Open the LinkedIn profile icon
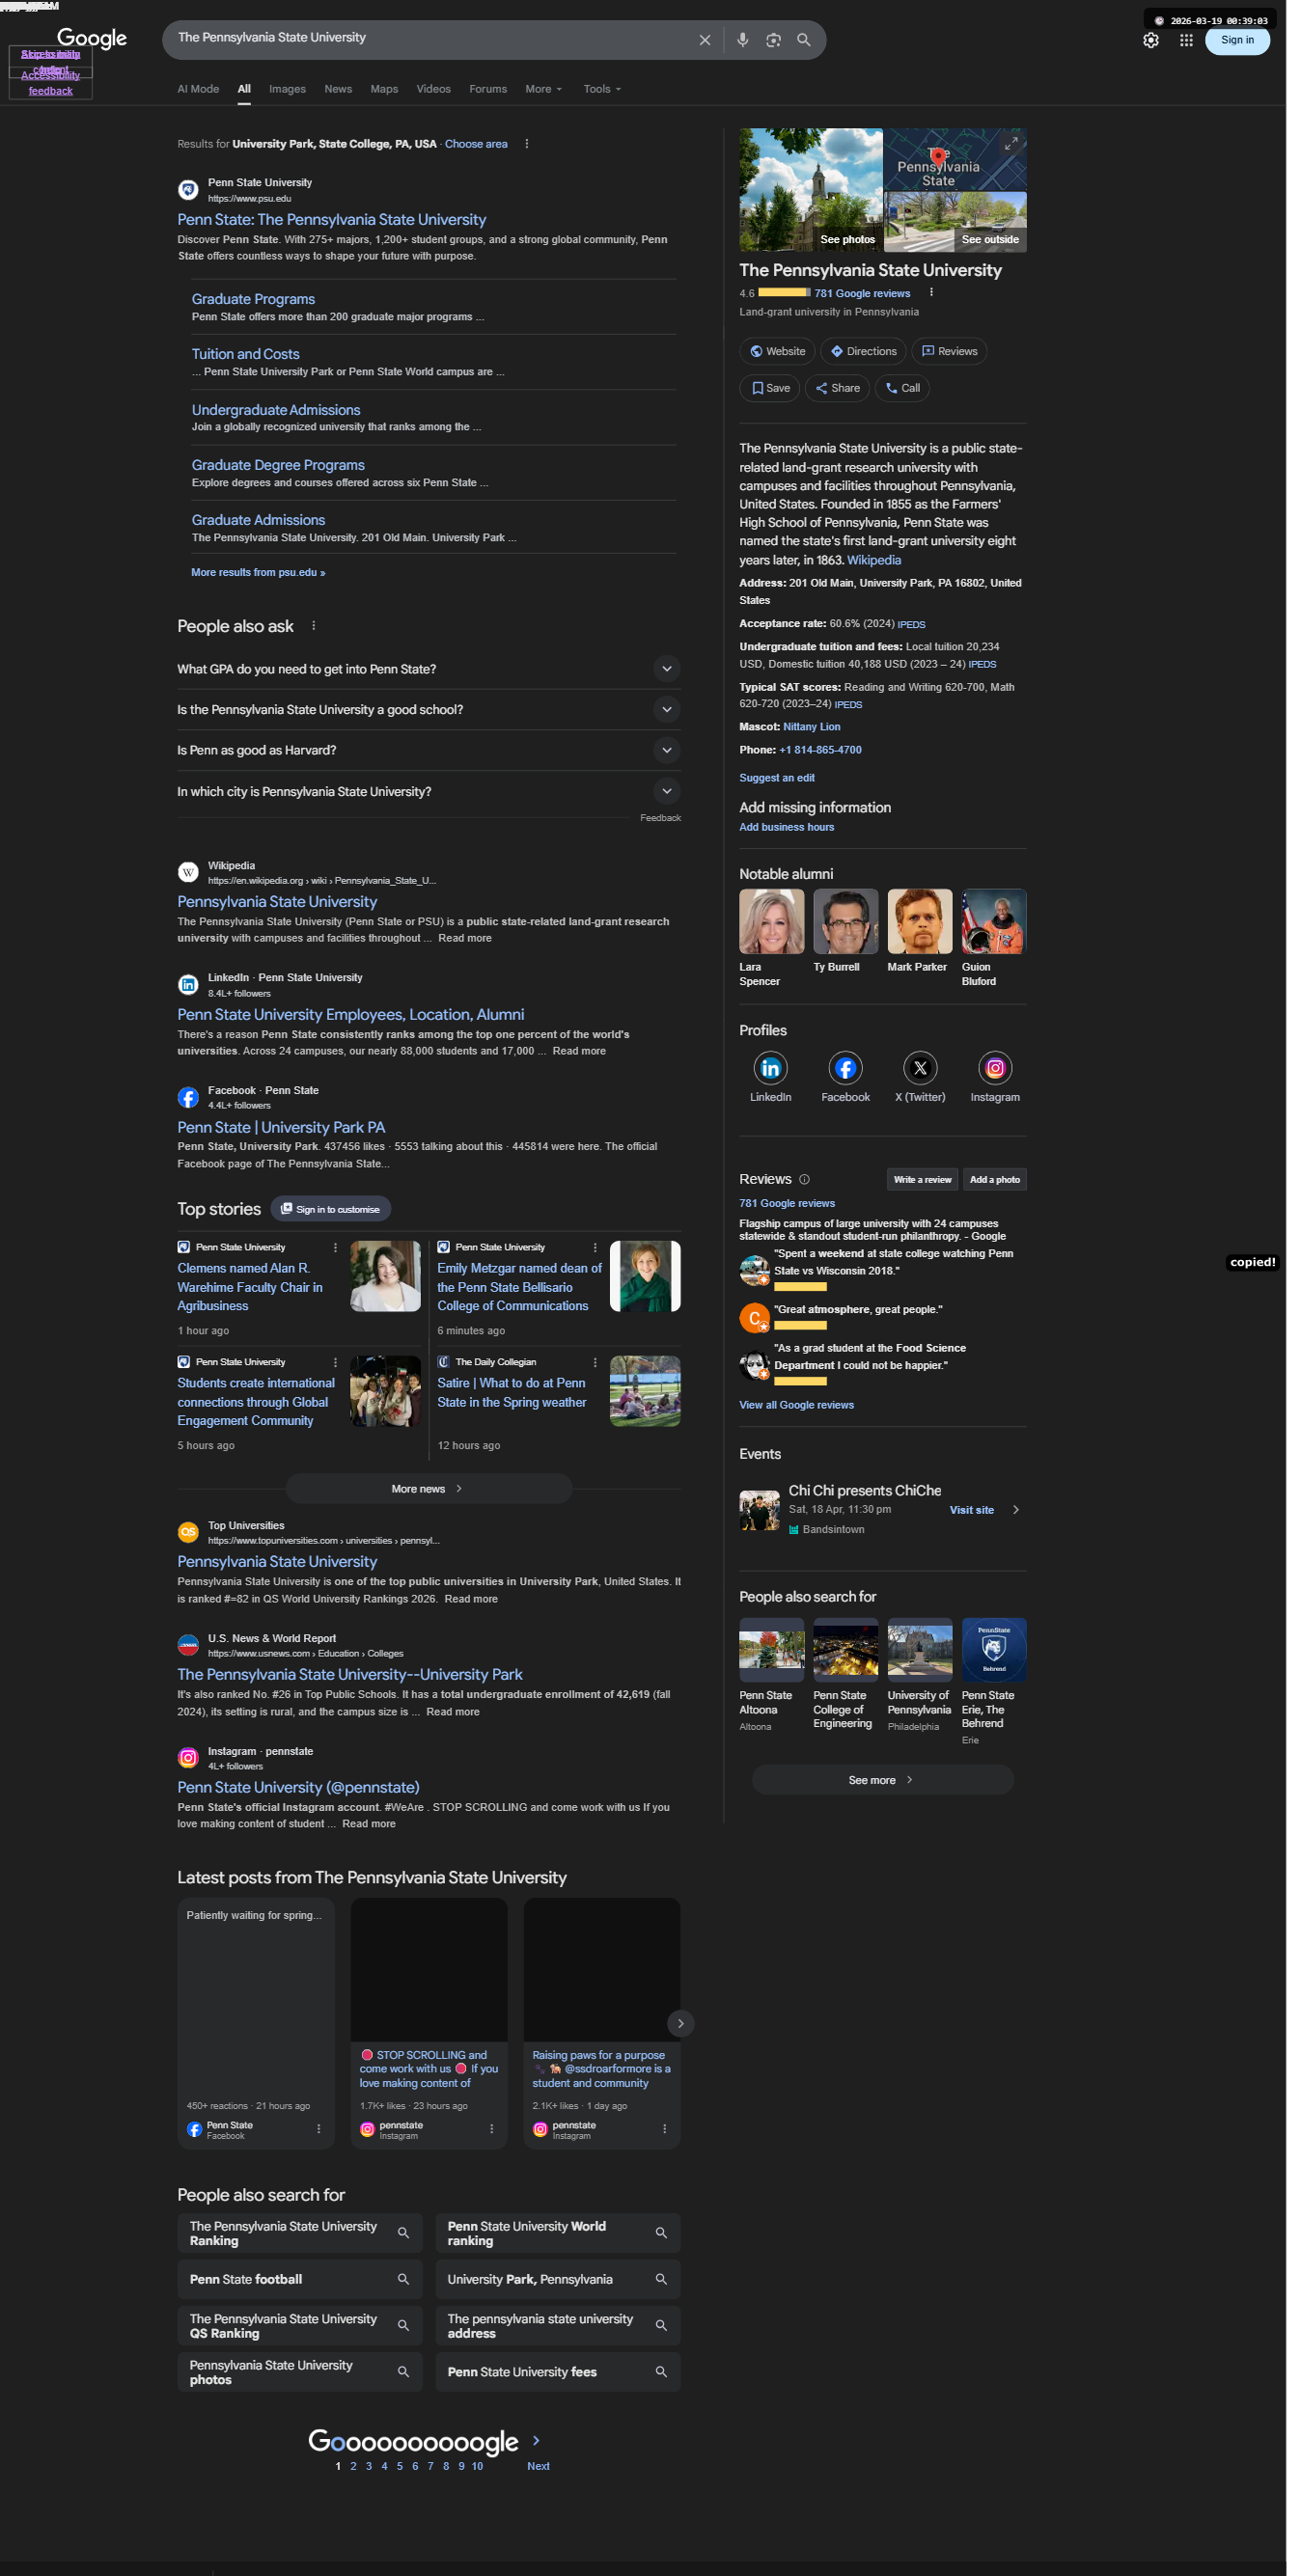 (771, 1068)
